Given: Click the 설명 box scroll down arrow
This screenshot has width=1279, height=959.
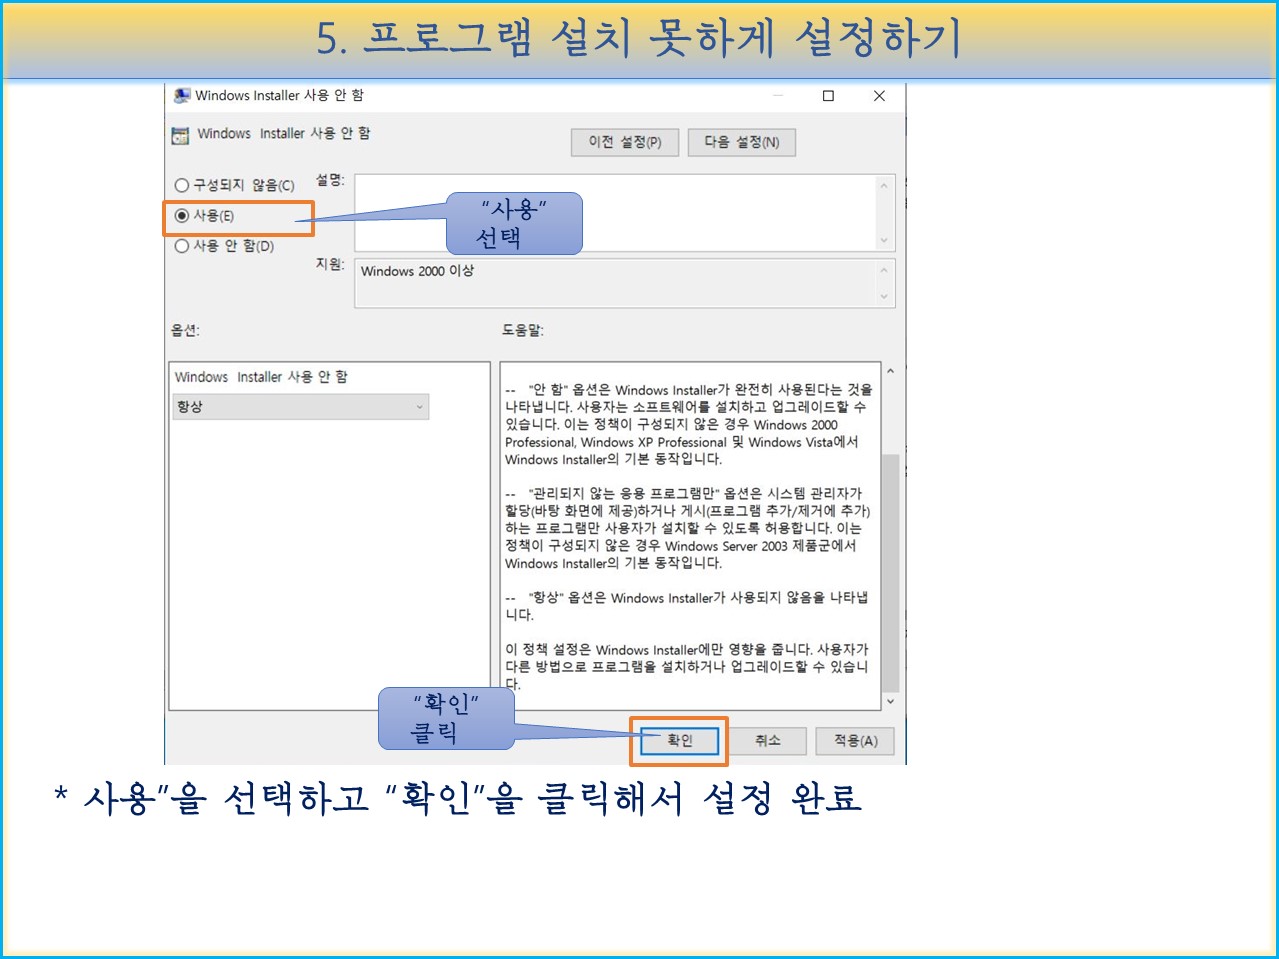Looking at the screenshot, I should (884, 240).
